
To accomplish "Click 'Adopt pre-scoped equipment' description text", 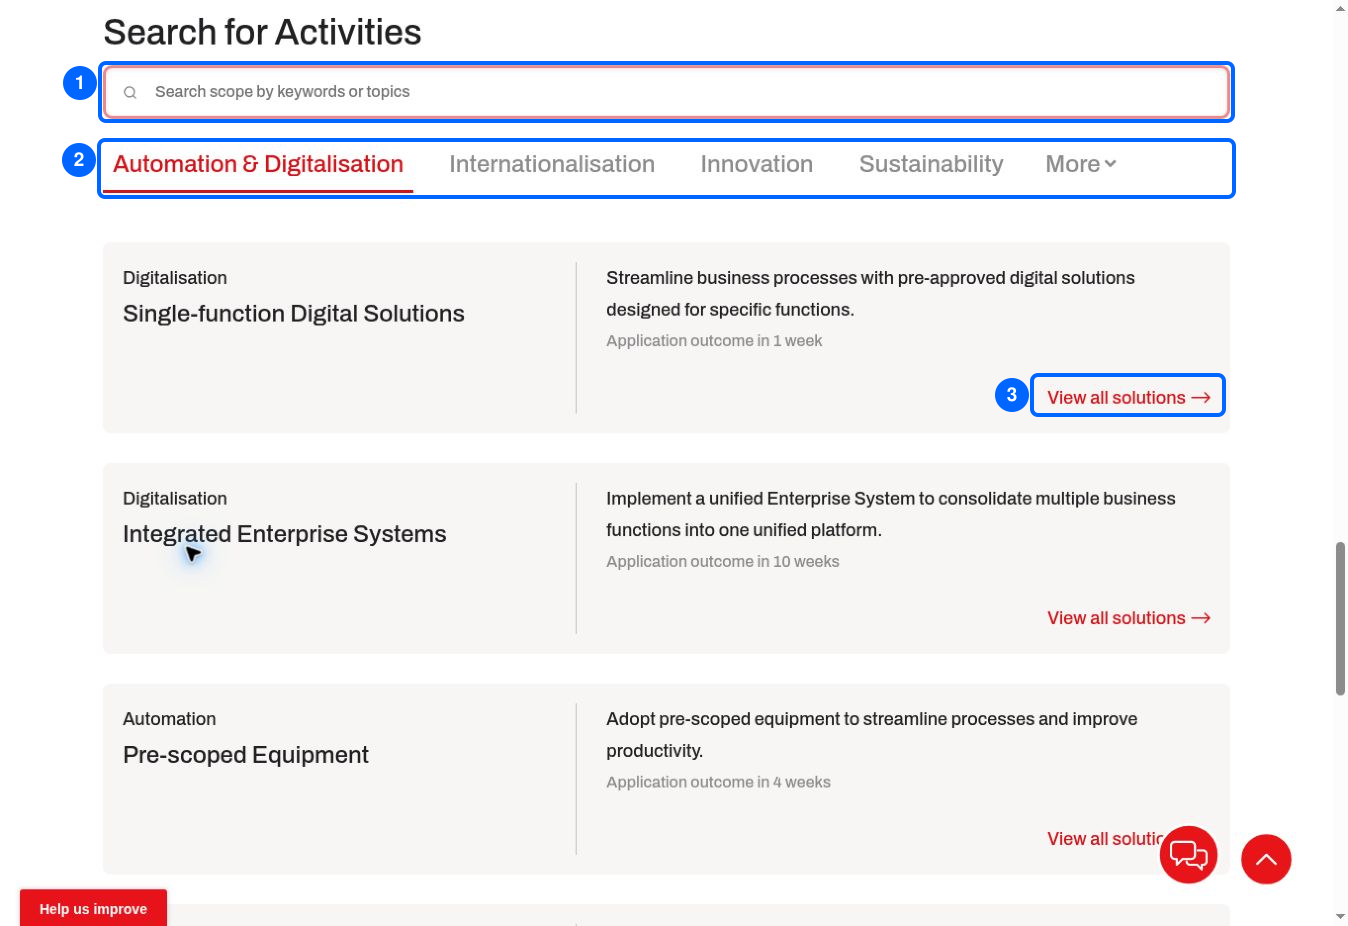I will (872, 735).
